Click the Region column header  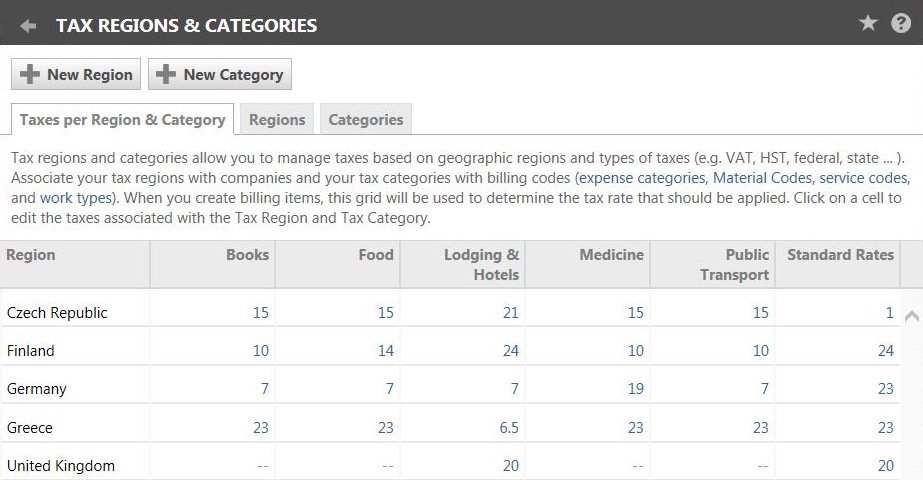(x=31, y=255)
